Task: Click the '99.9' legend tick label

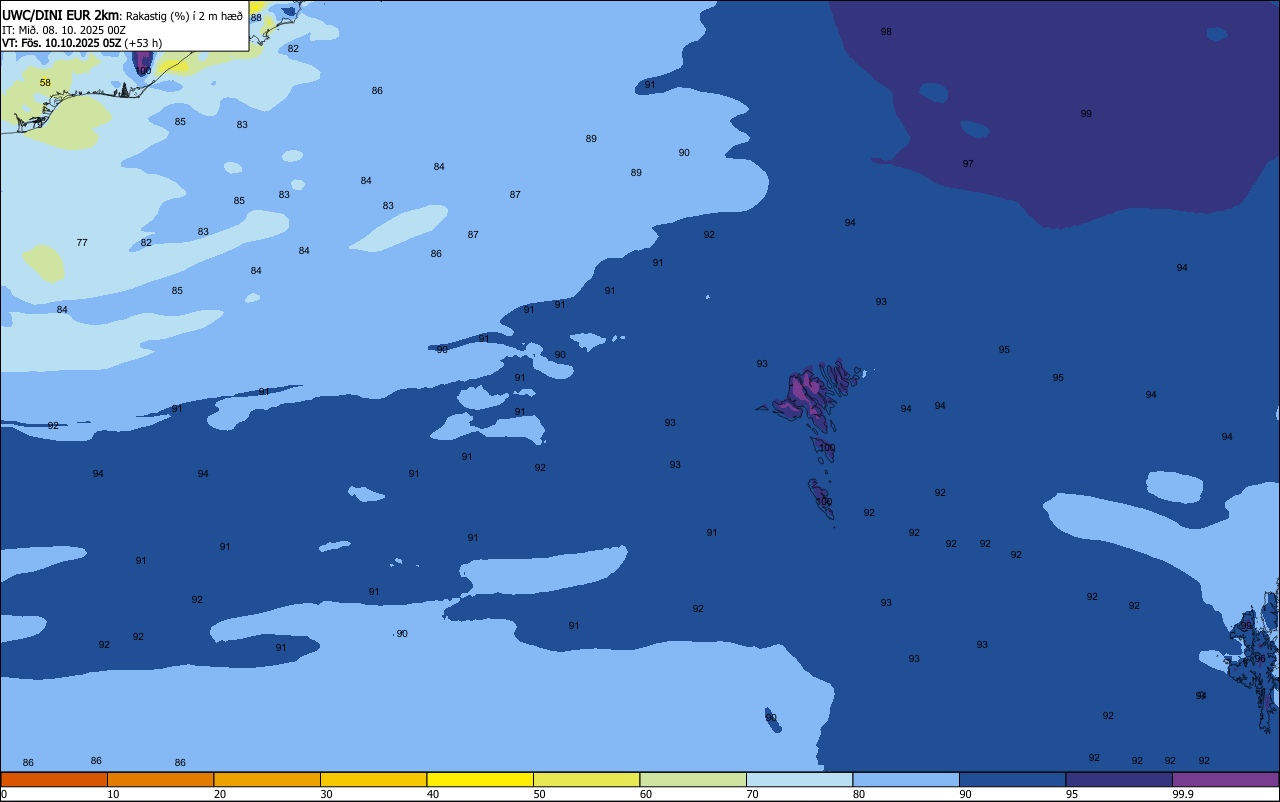Action: [x=1183, y=794]
